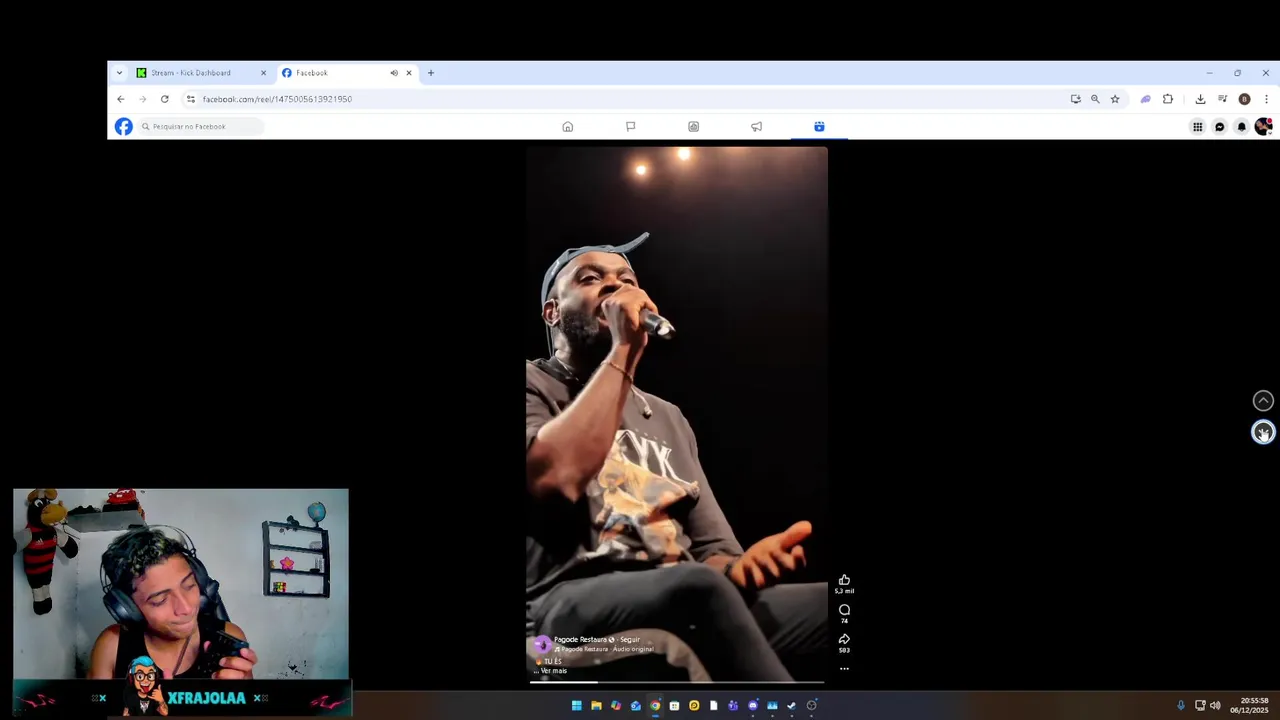The width and height of the screenshot is (1280, 720).
Task: Open the Facebook menu grid icon
Action: click(1197, 126)
